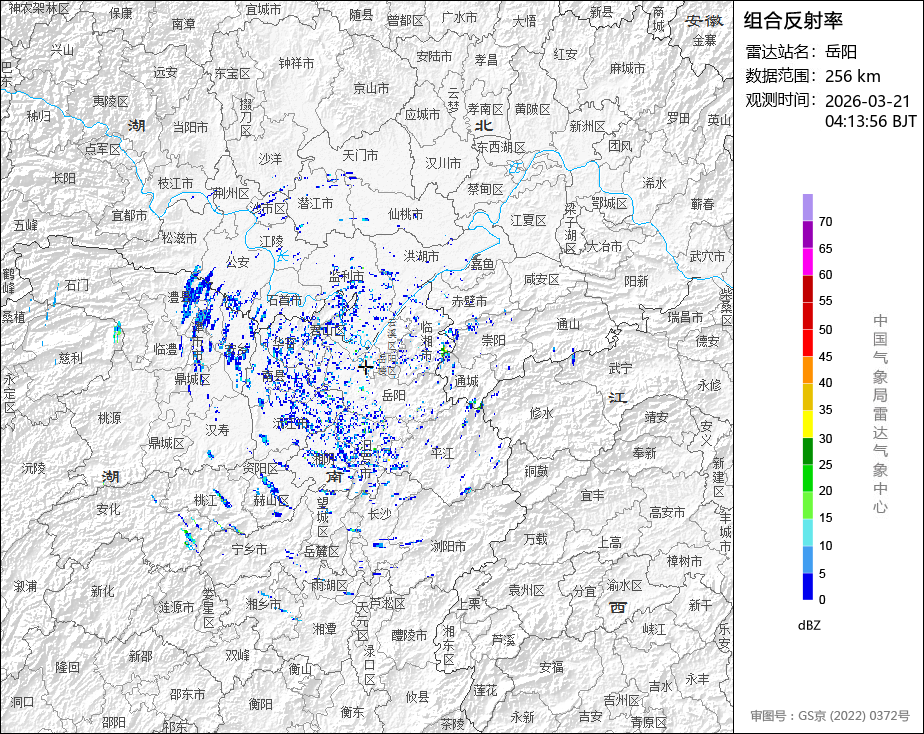Click the 浏阳市 map label
The image size is (924, 734).
coord(448,546)
